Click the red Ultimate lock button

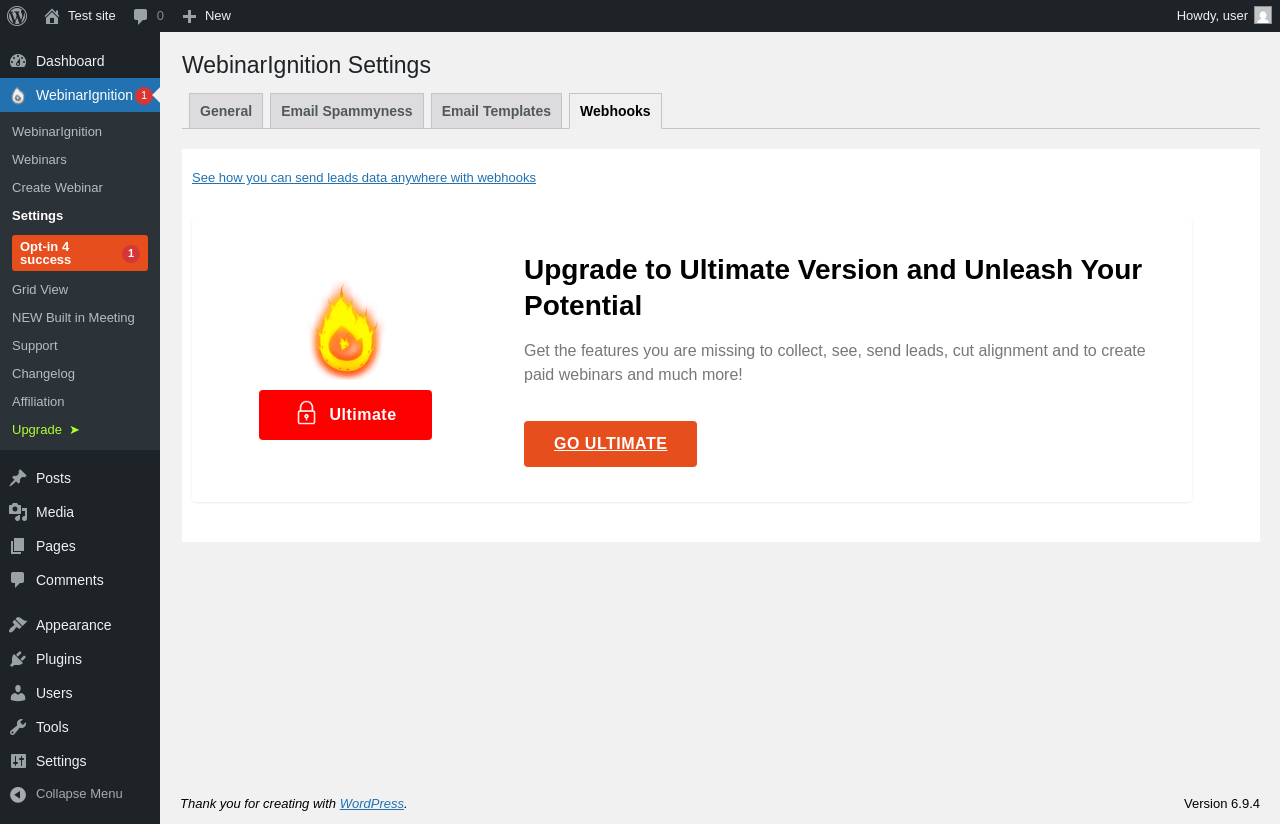click(345, 415)
